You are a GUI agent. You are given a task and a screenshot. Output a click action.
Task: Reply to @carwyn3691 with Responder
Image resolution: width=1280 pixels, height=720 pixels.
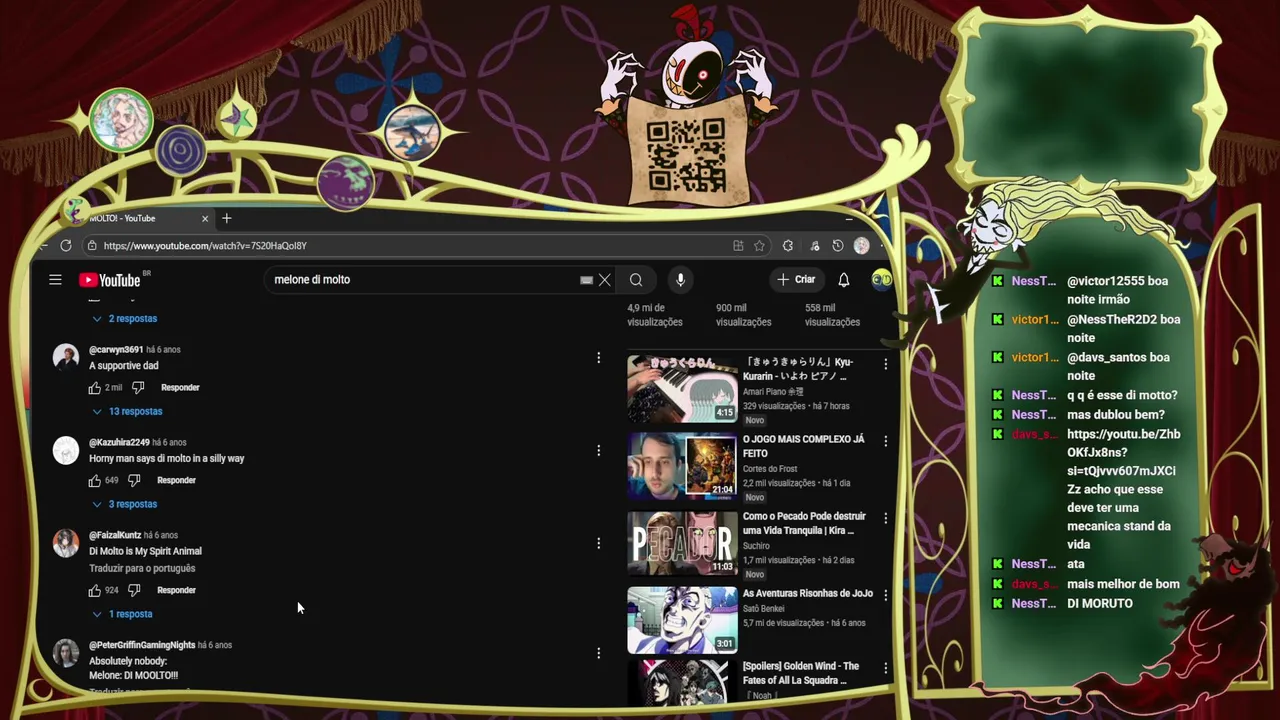(180, 387)
